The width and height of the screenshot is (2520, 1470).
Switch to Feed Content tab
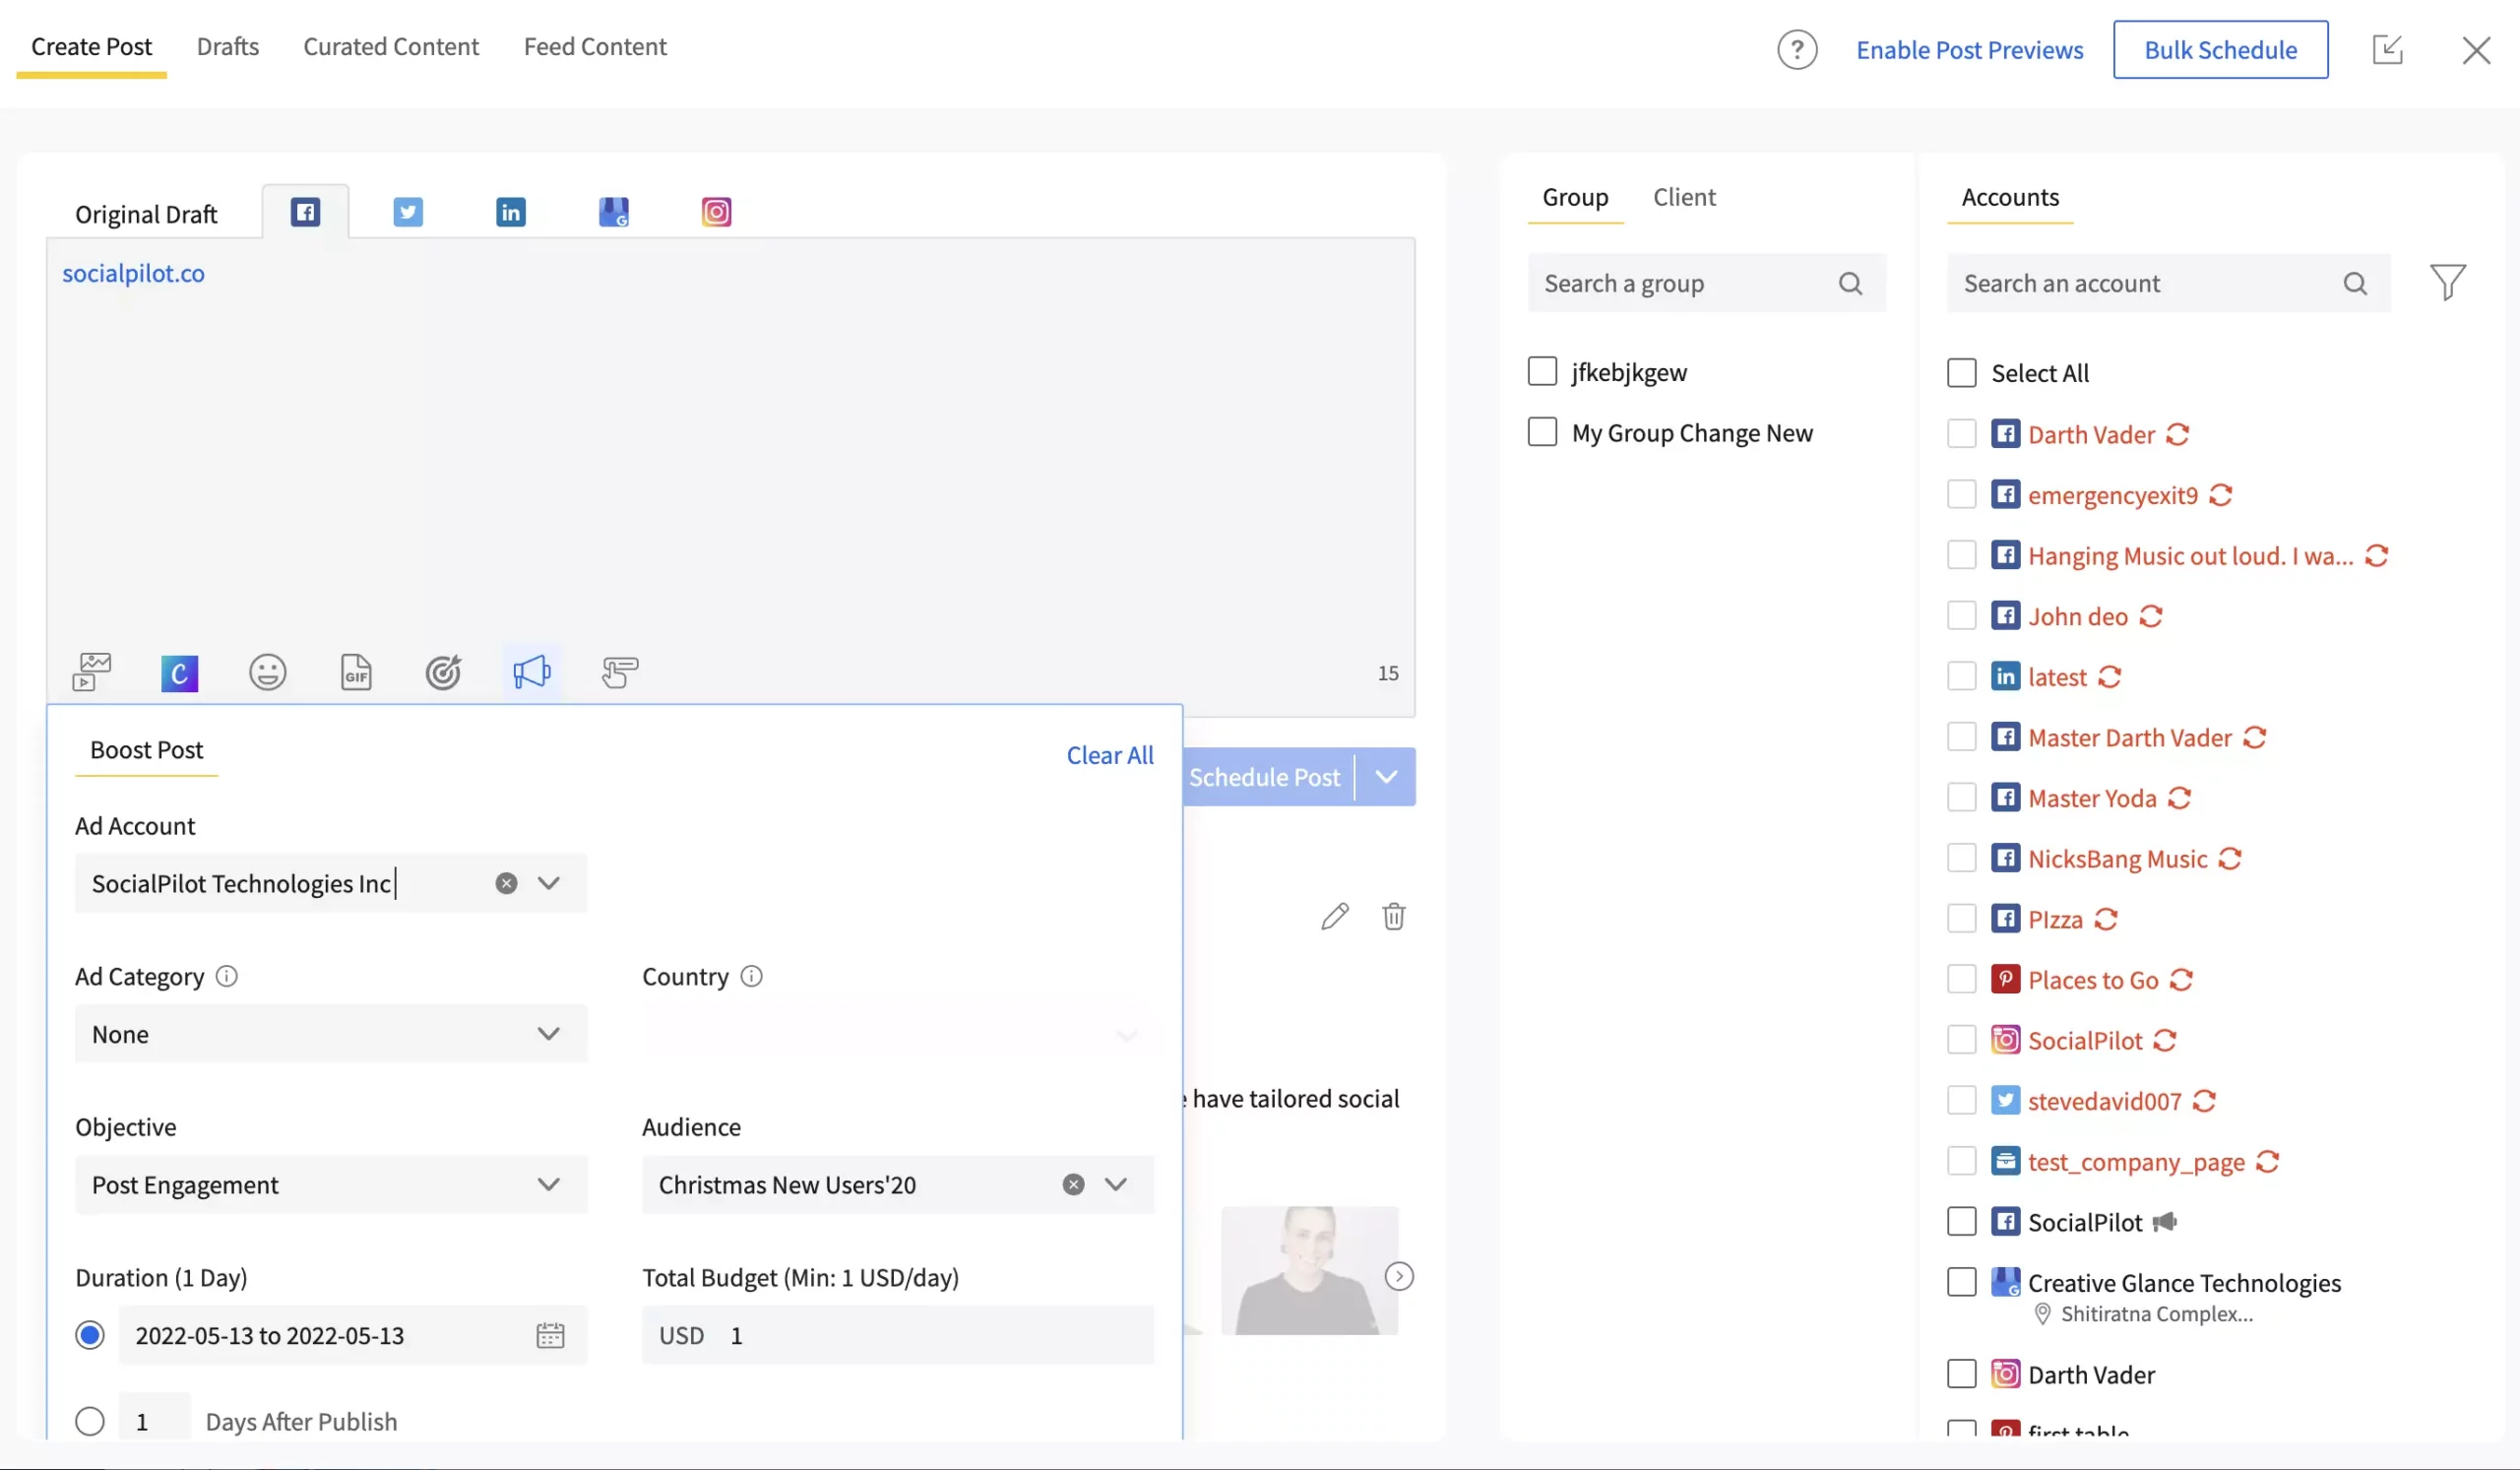(x=595, y=46)
